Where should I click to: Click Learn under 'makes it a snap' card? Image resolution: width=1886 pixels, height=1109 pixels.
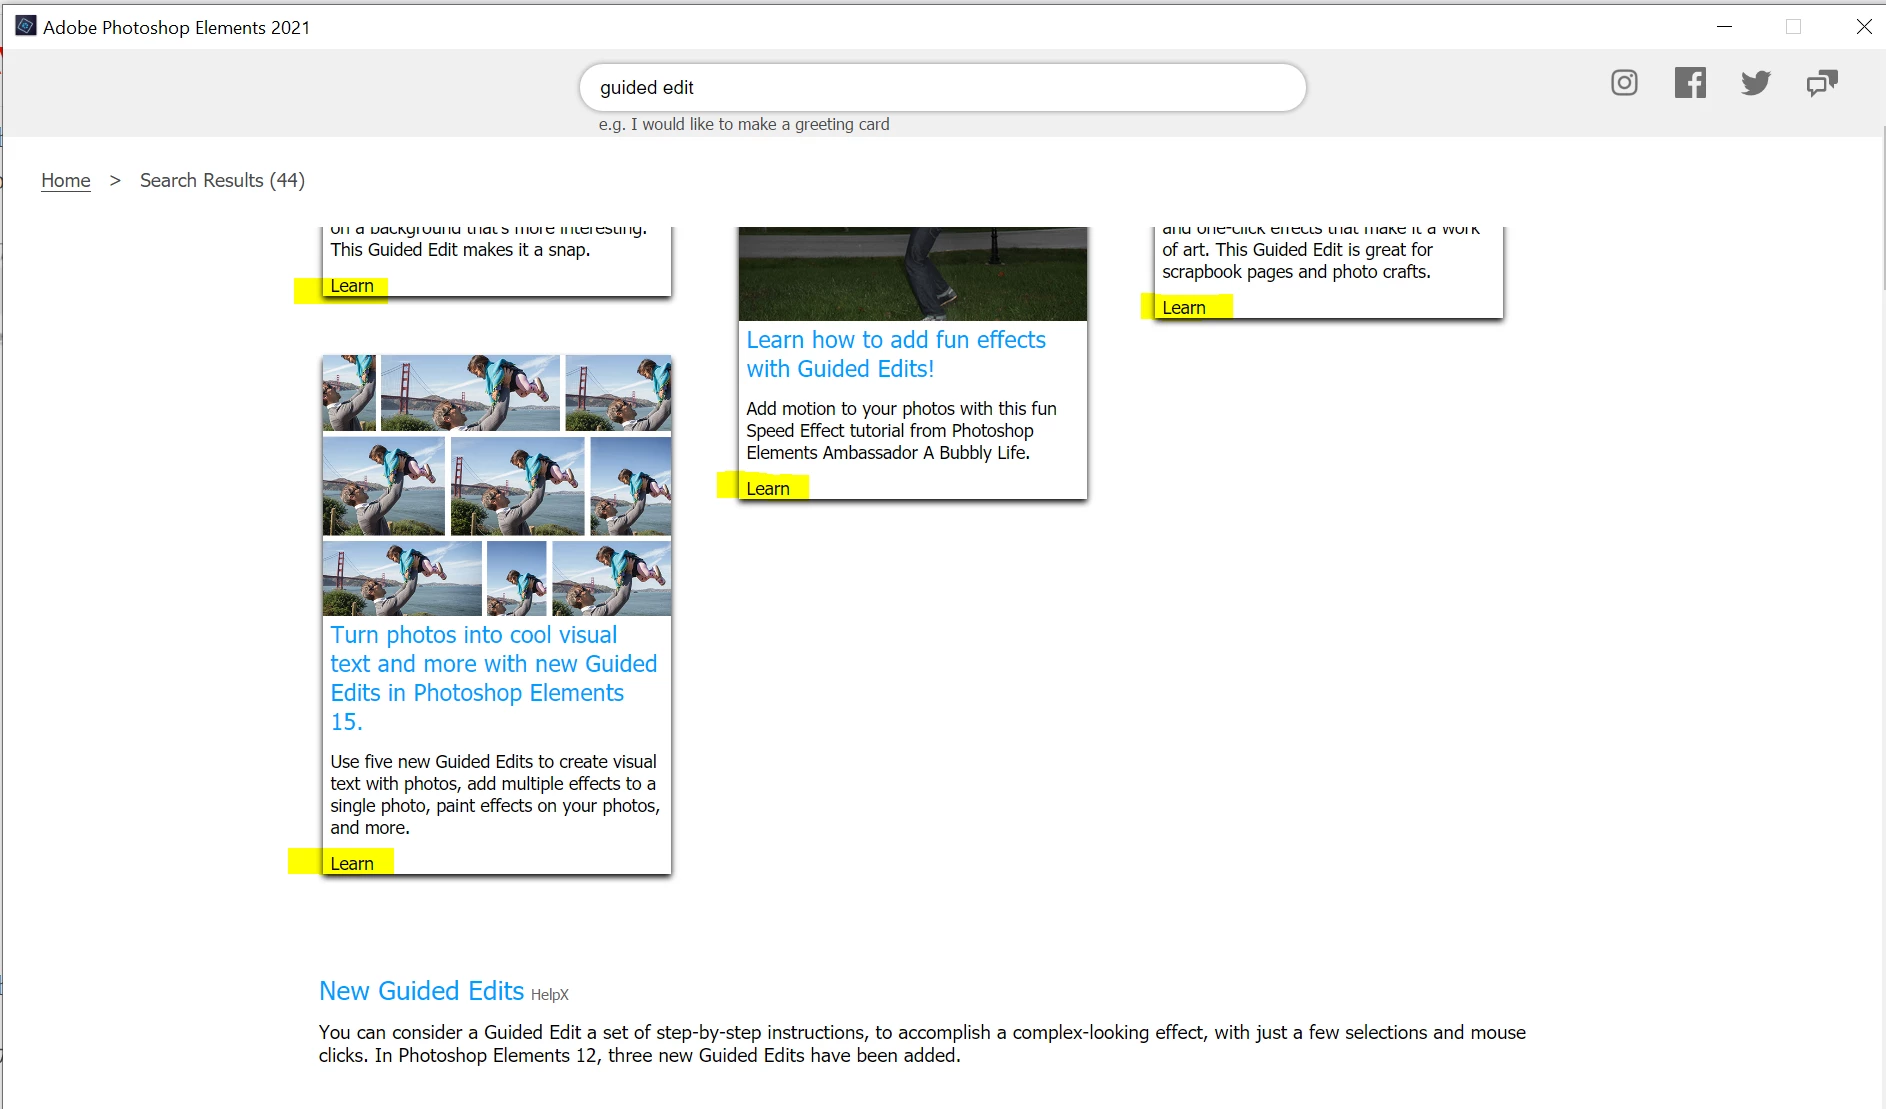click(x=352, y=286)
